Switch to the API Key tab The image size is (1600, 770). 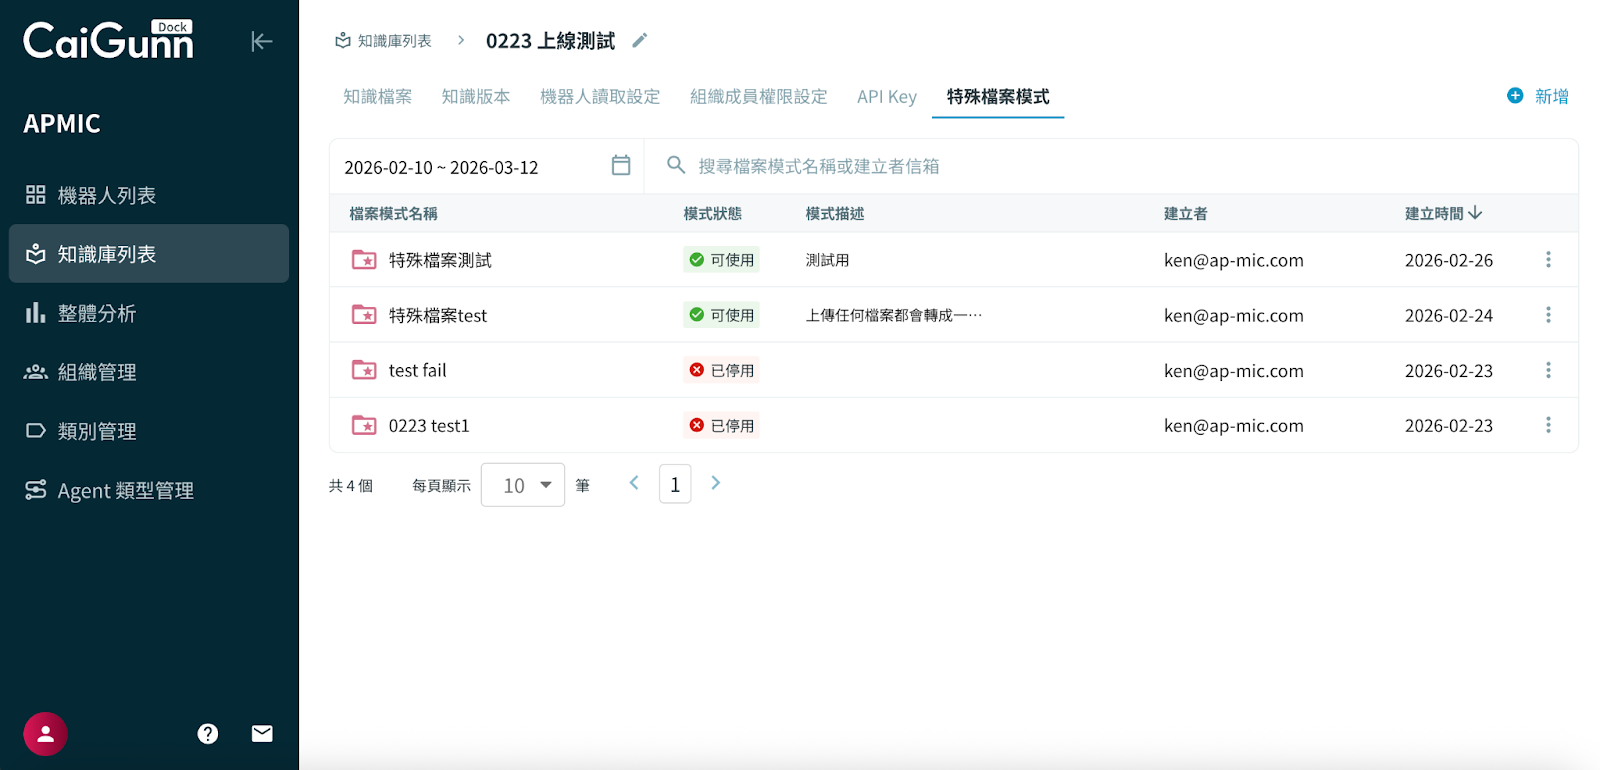pos(886,97)
